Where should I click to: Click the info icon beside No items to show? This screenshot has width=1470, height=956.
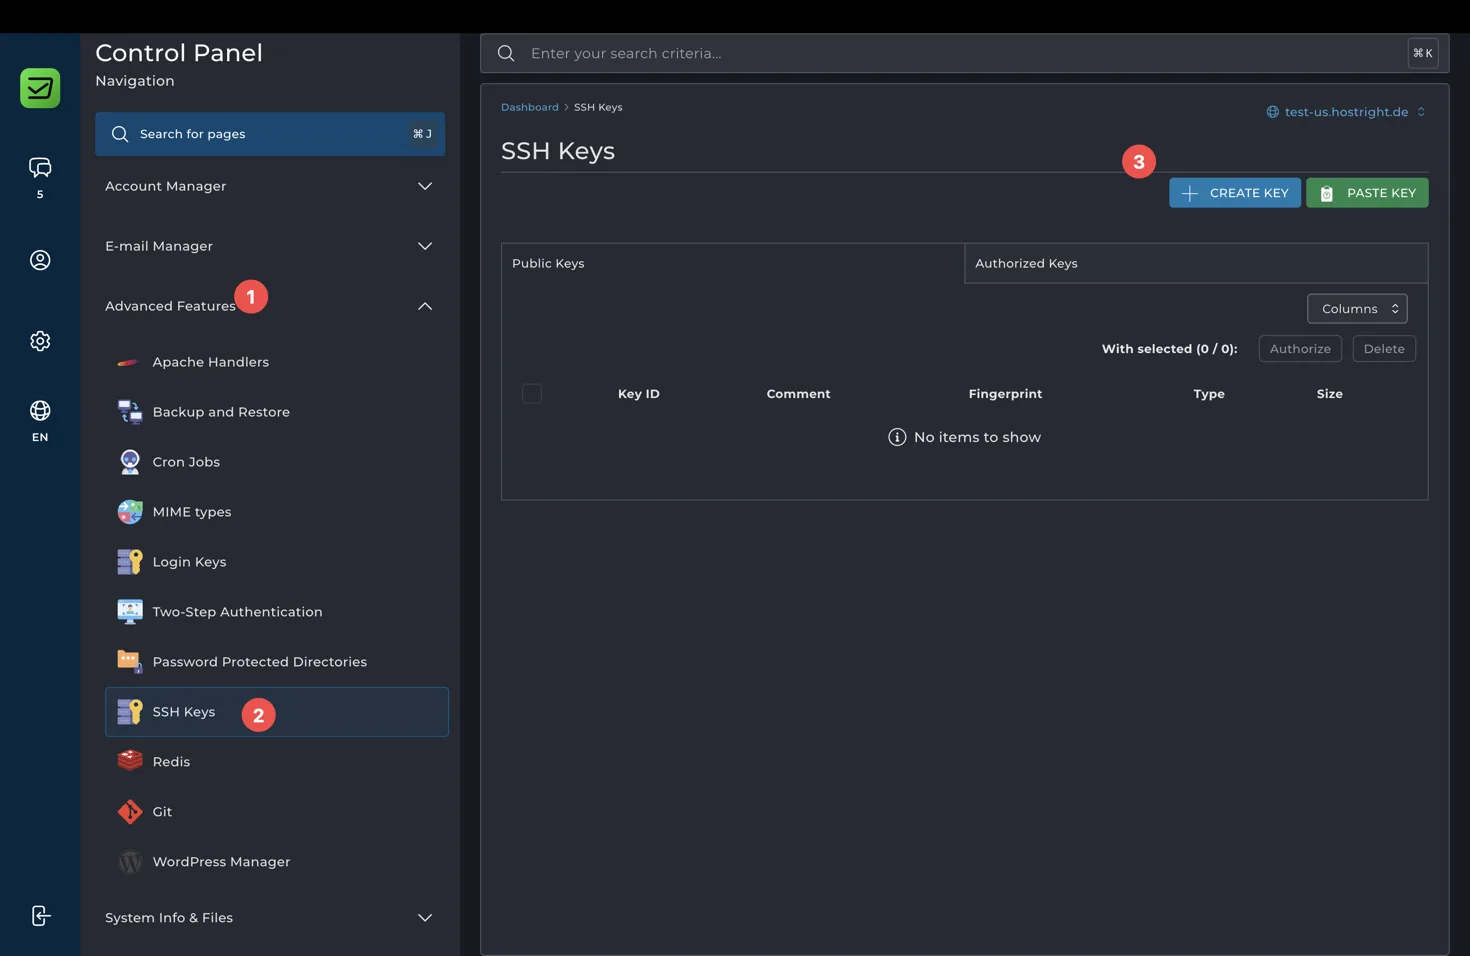(x=897, y=437)
